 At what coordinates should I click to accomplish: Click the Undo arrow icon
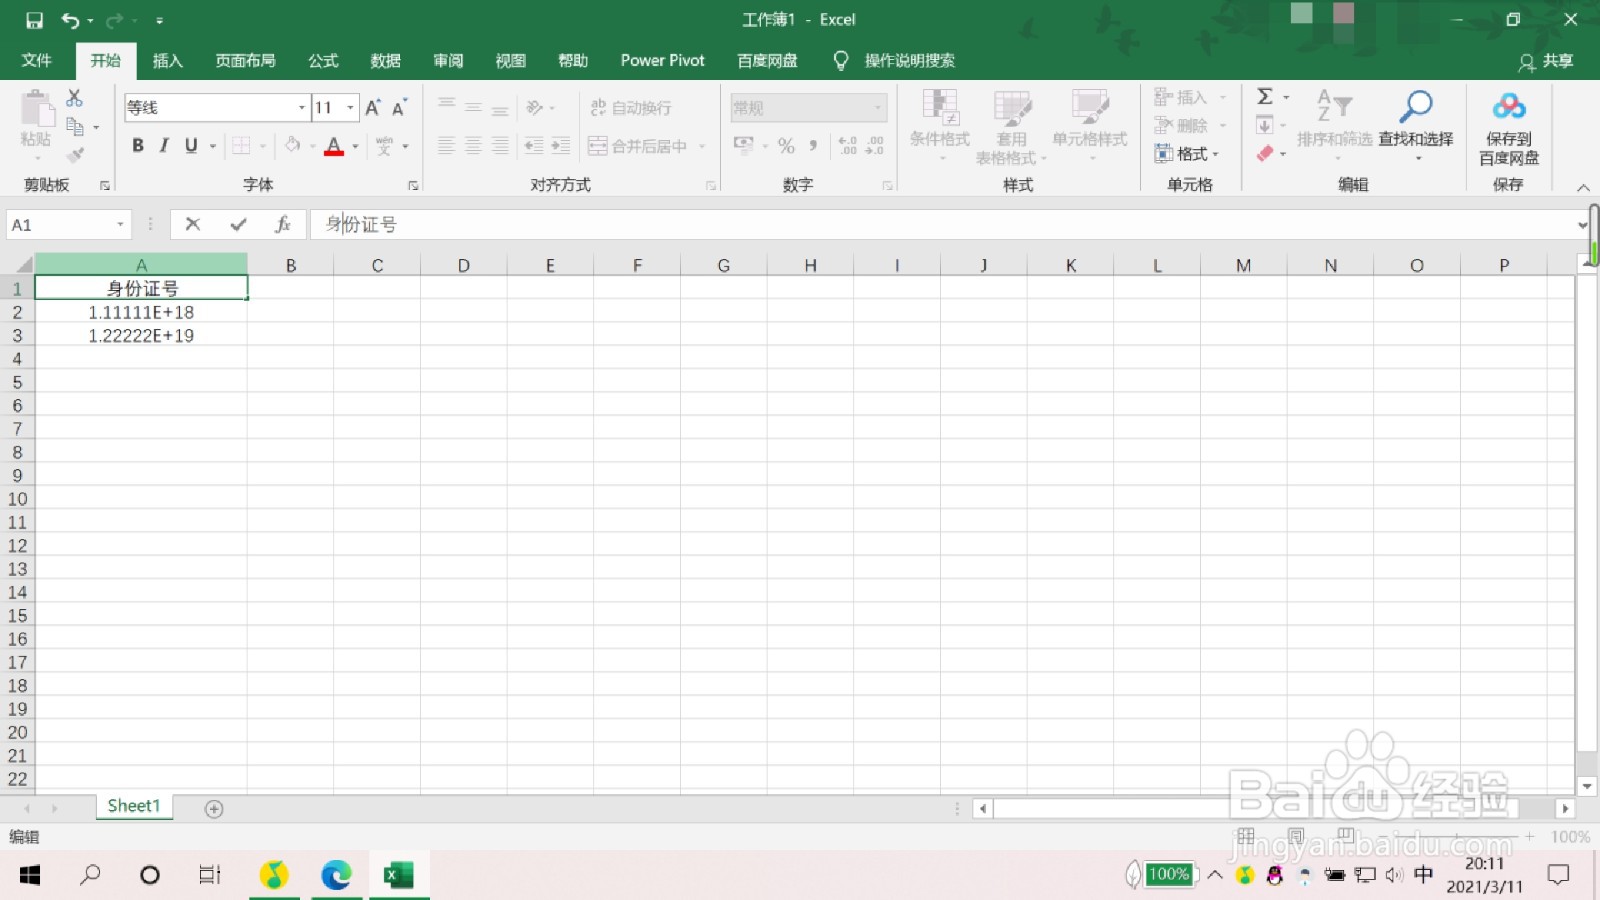(x=70, y=20)
